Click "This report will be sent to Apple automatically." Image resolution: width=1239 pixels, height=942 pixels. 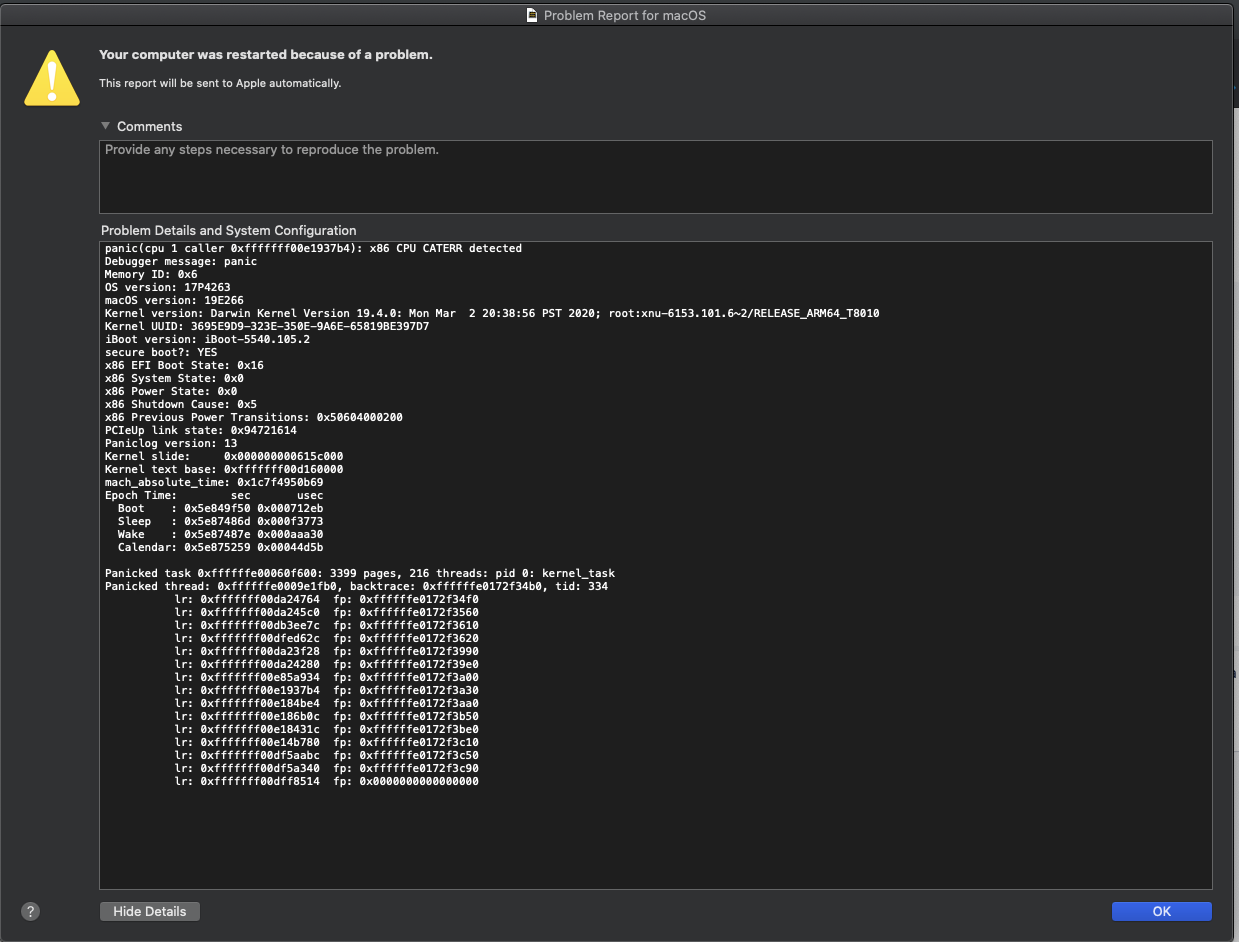click(x=220, y=83)
